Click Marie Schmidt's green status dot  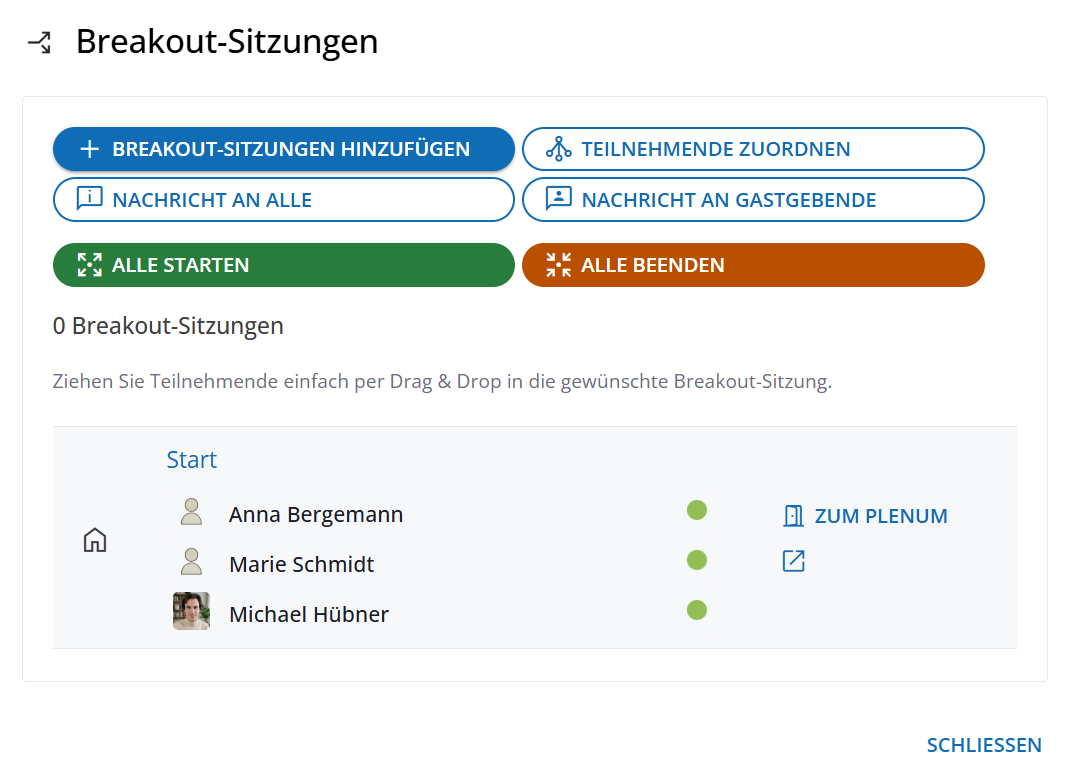coord(697,560)
